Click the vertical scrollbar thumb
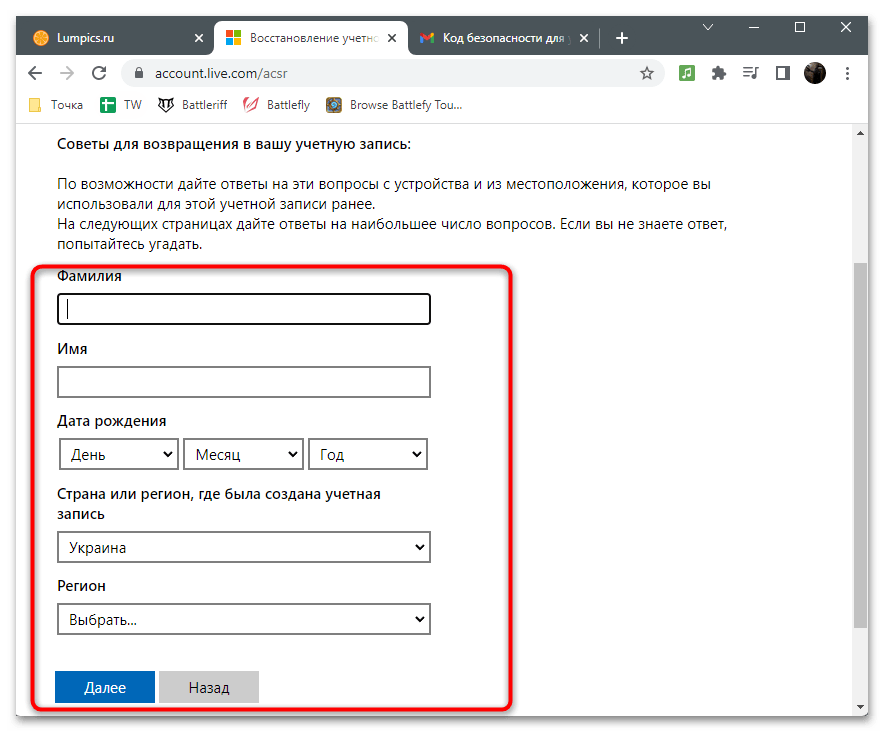Screen dimensions: 884x732 [x=860, y=446]
